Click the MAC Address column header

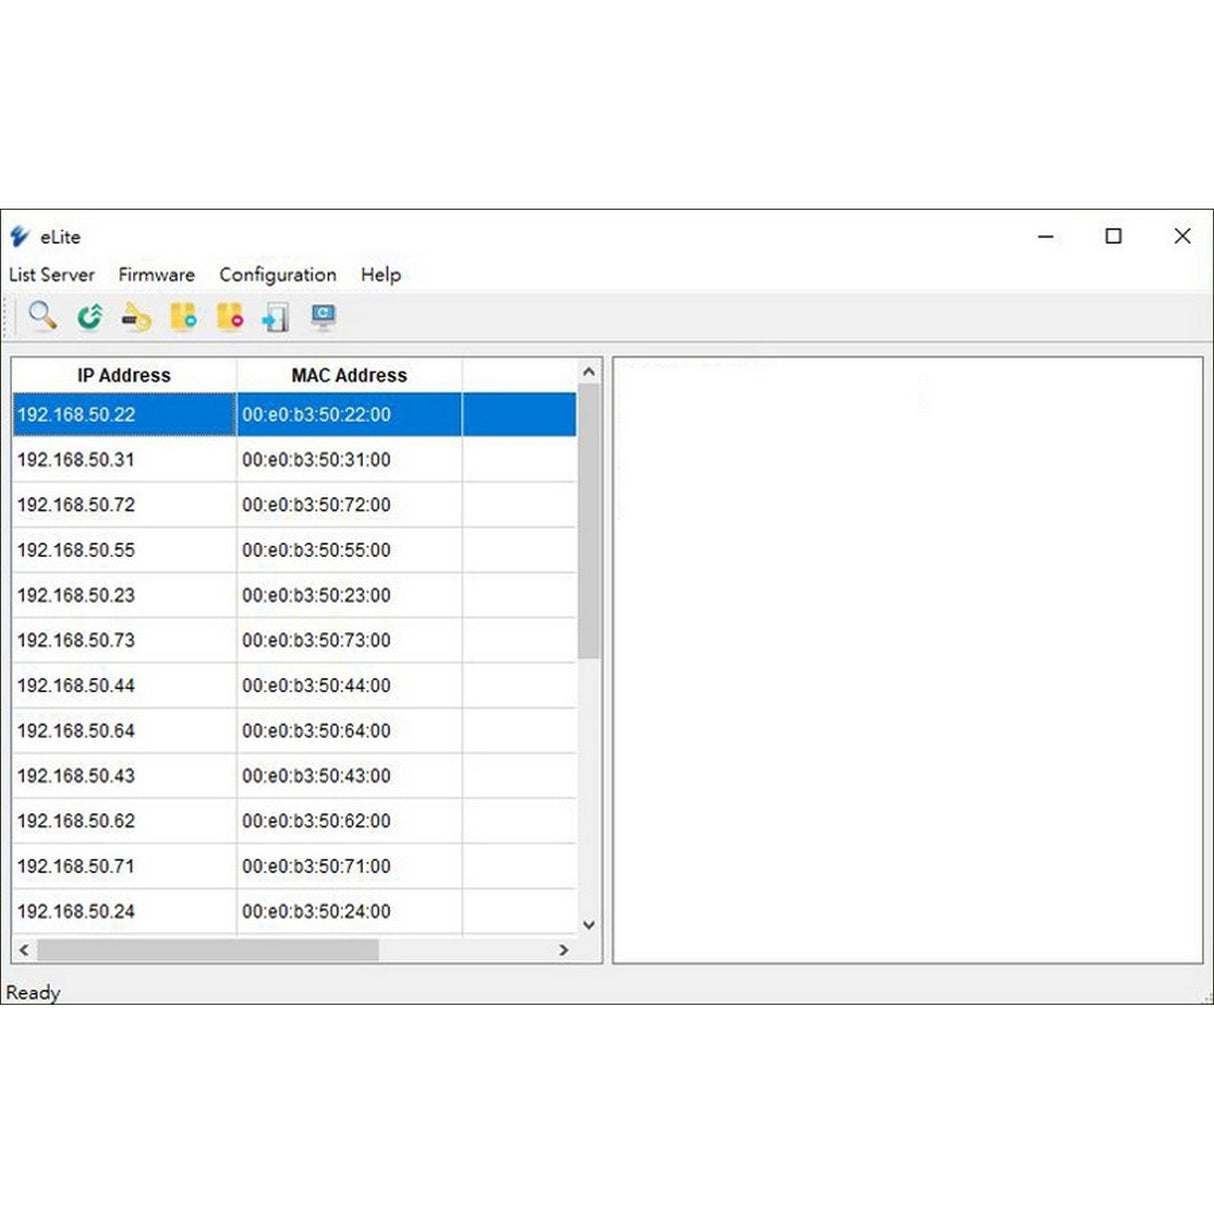click(349, 376)
